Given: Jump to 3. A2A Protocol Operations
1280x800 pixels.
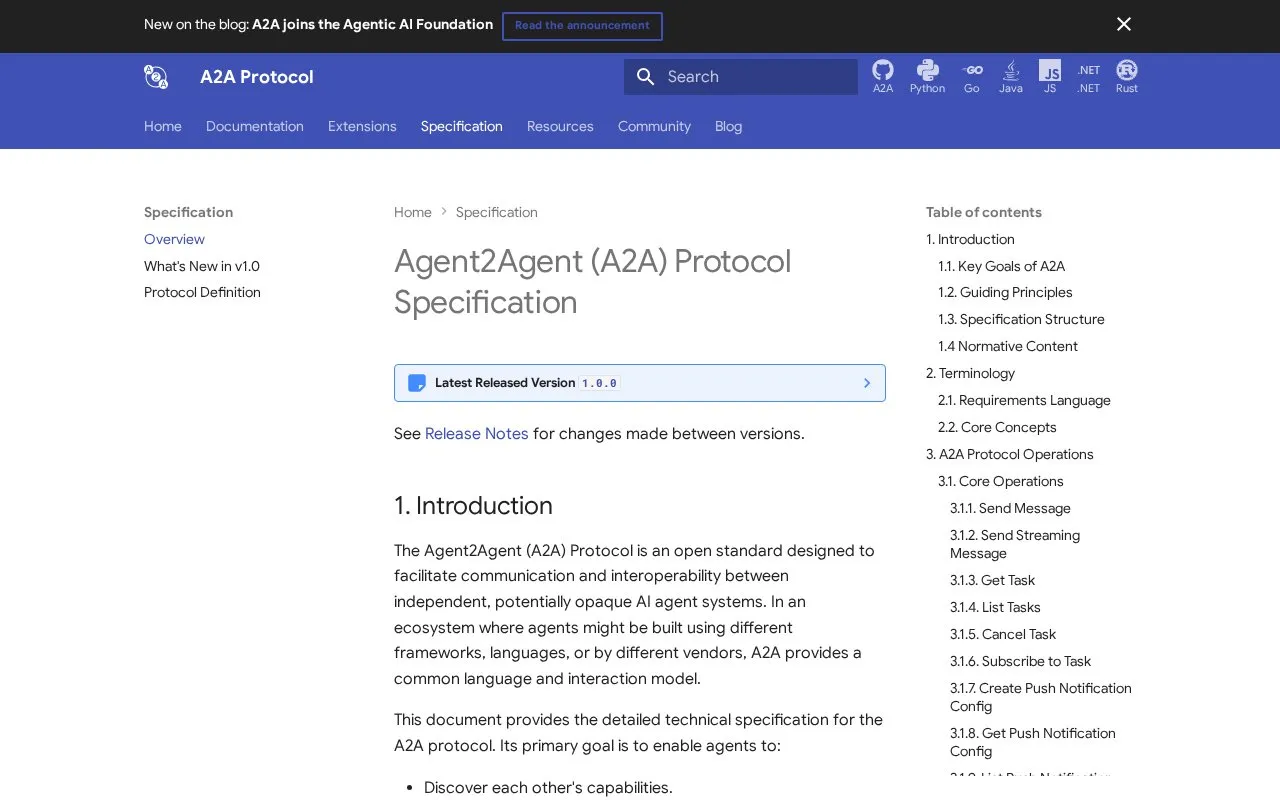Looking at the screenshot, I should pos(1010,454).
